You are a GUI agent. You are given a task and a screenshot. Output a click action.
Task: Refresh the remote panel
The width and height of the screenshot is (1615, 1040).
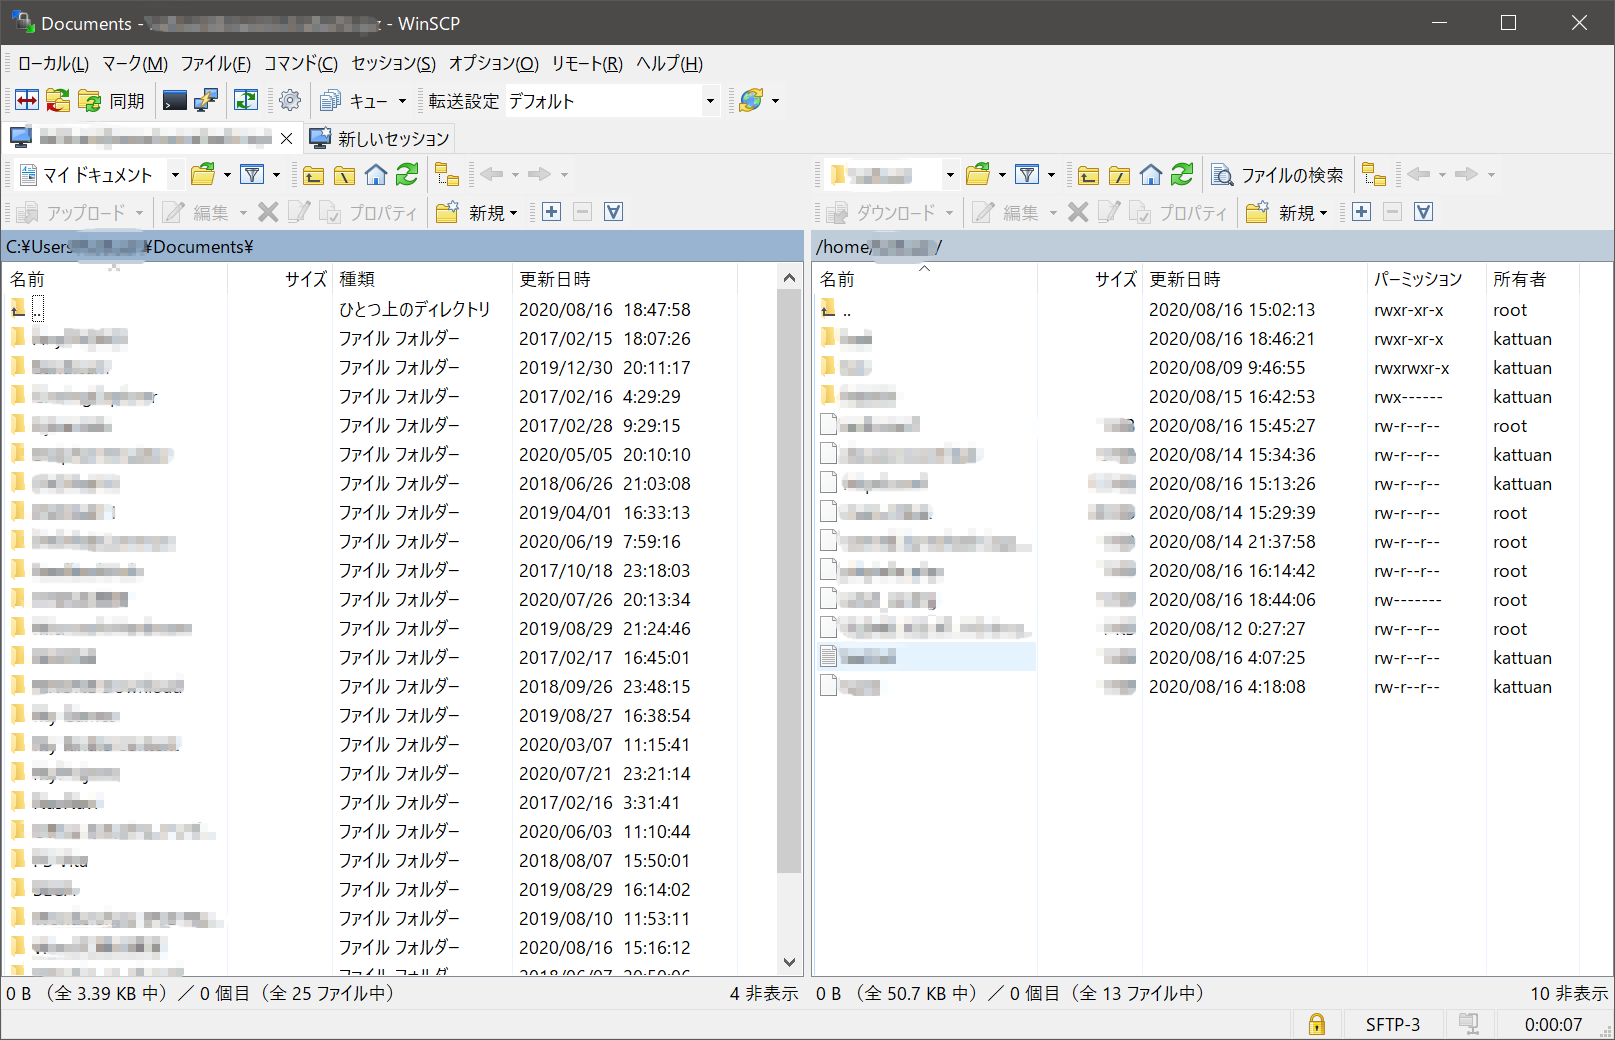click(x=1182, y=175)
